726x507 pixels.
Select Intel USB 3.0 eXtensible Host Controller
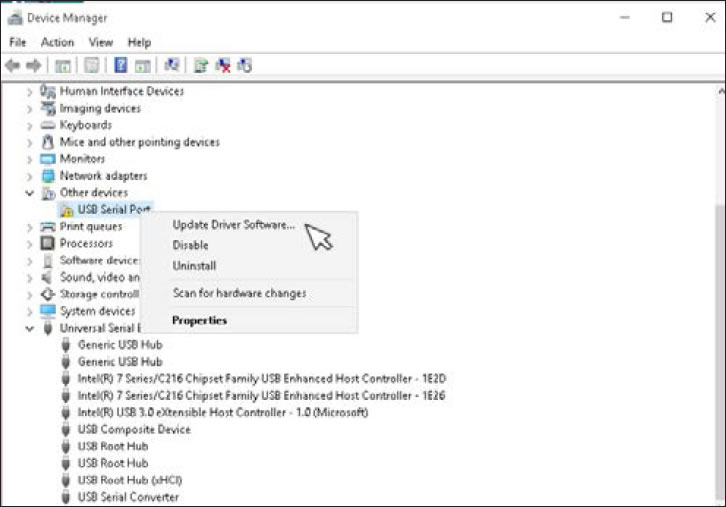(x=223, y=412)
